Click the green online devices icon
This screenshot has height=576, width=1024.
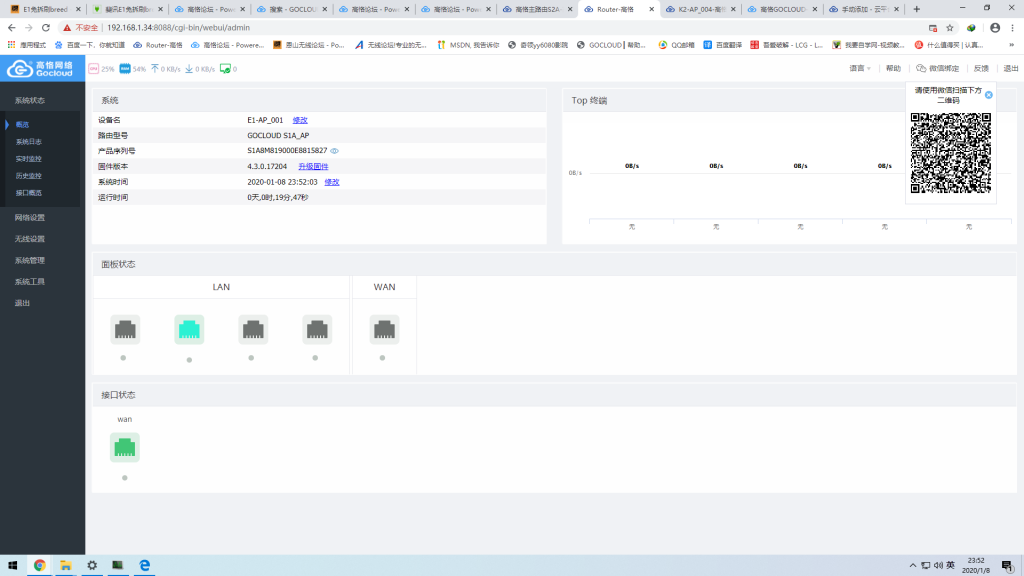click(225, 69)
